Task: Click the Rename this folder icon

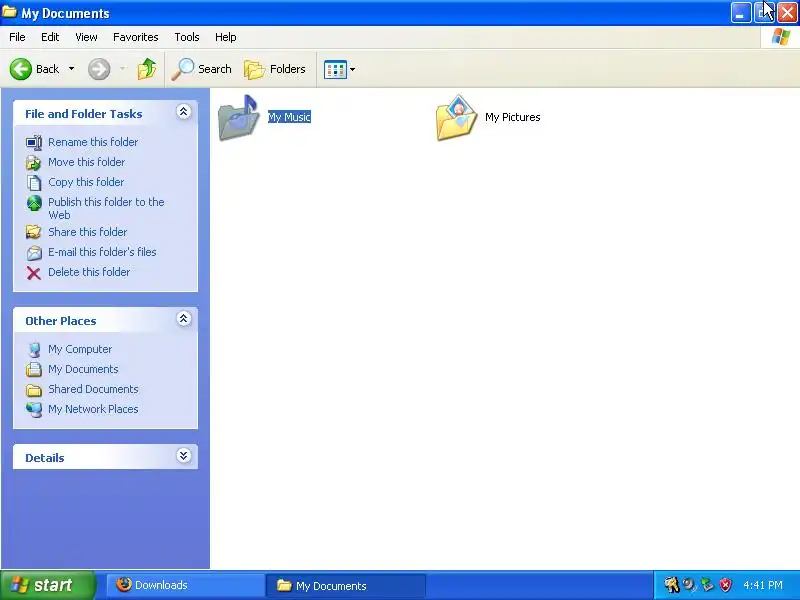Action: pyautogui.click(x=34, y=142)
